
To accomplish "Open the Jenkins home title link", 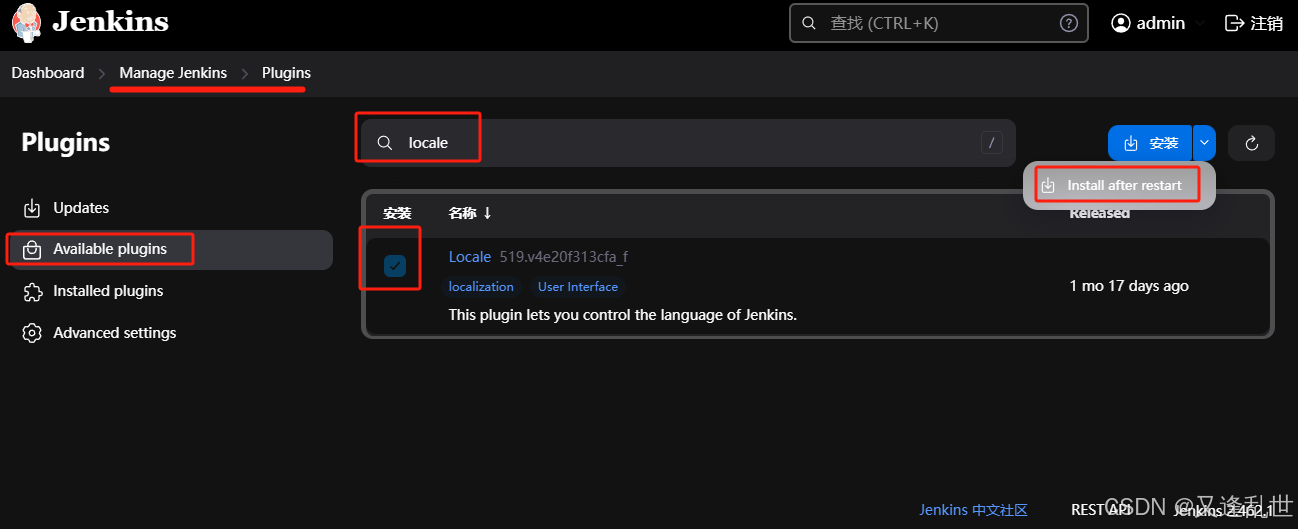I will point(110,22).
